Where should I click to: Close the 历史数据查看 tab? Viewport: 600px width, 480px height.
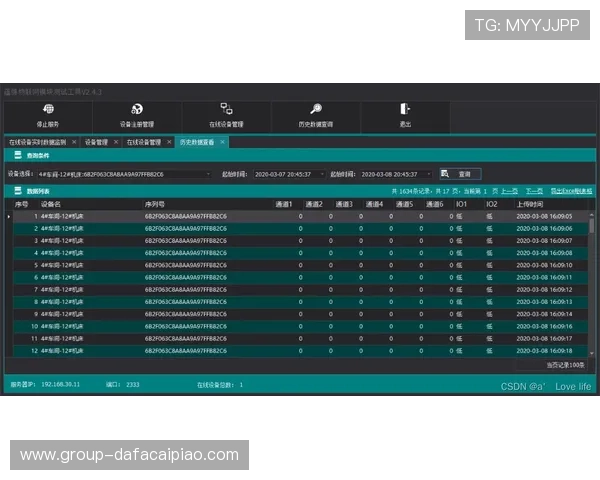(222, 142)
